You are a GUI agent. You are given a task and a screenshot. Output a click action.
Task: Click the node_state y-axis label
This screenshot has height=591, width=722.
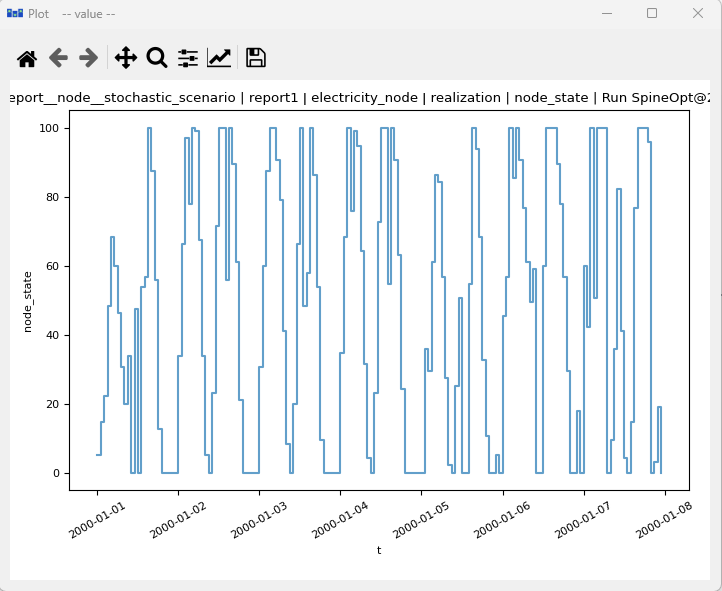28,301
